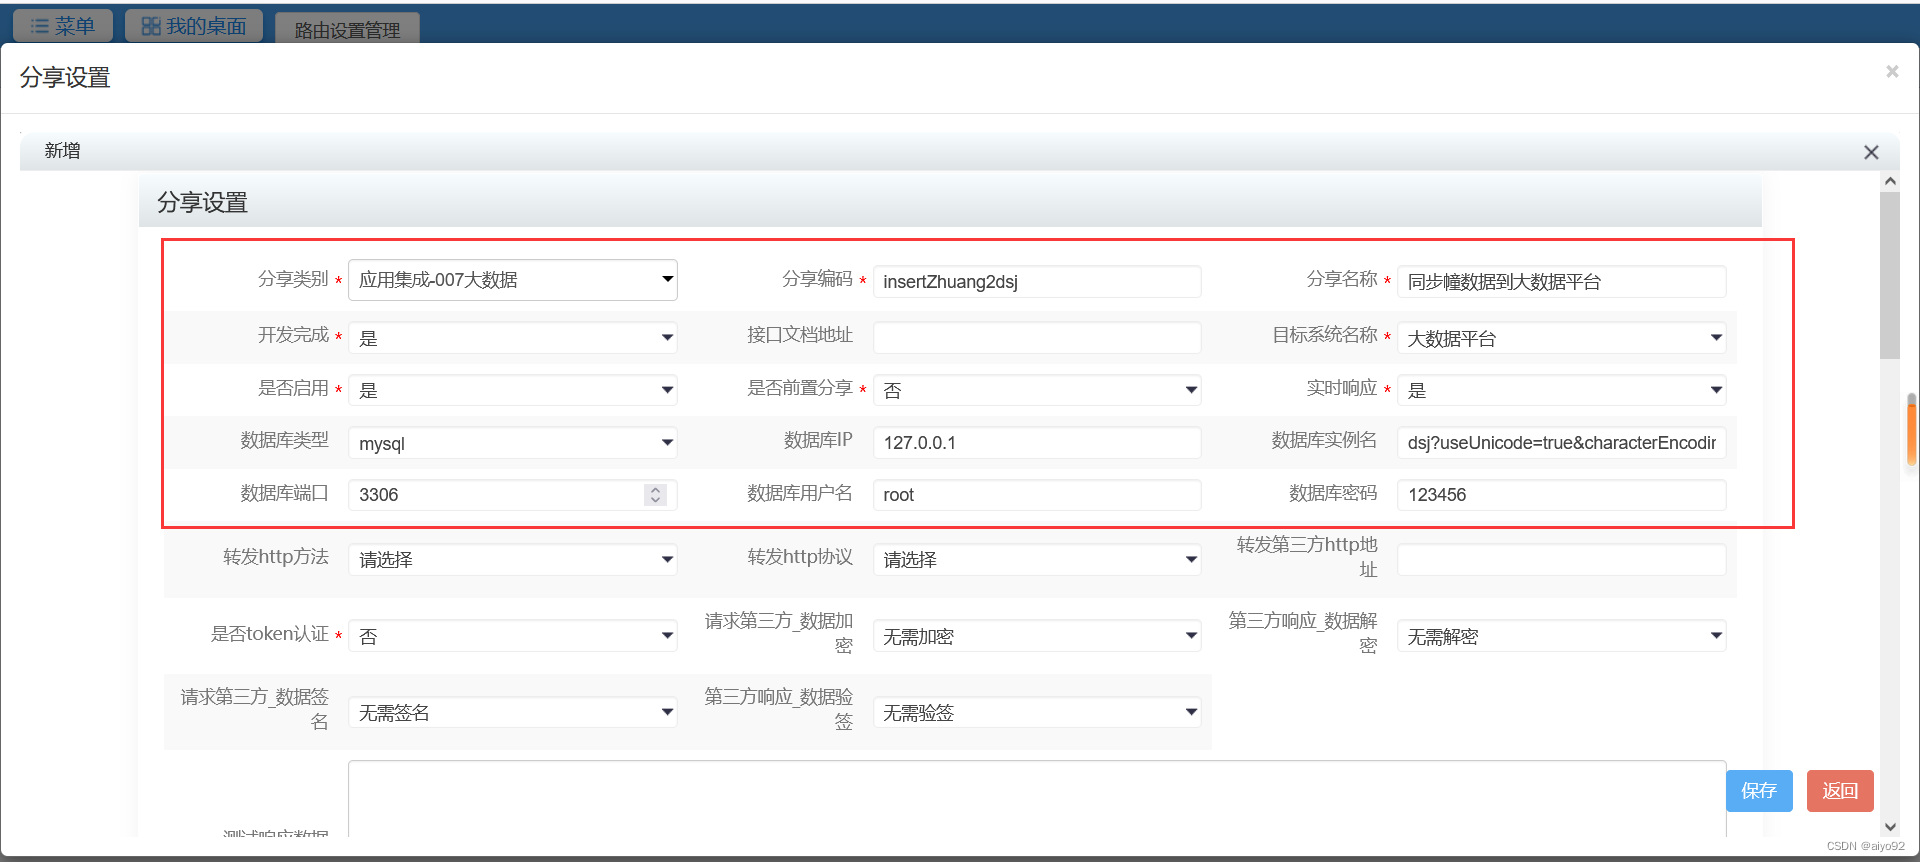This screenshot has width=1920, height=862.
Task: Open the 目标系统名称 dropdown
Action: (x=1561, y=338)
